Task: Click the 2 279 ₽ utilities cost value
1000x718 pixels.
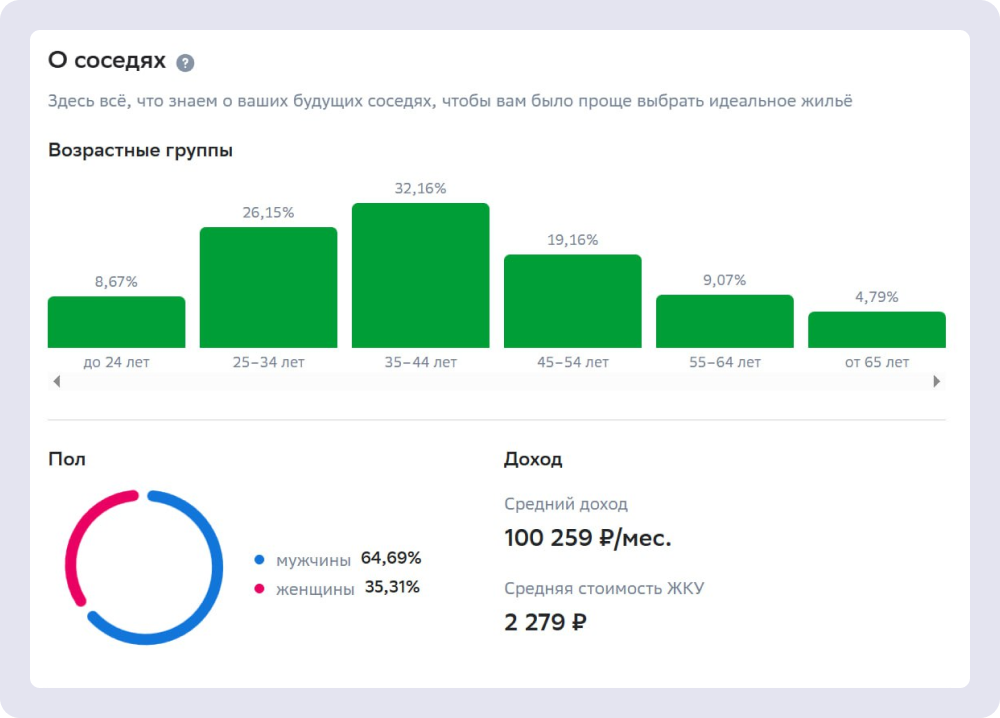Action: click(545, 622)
